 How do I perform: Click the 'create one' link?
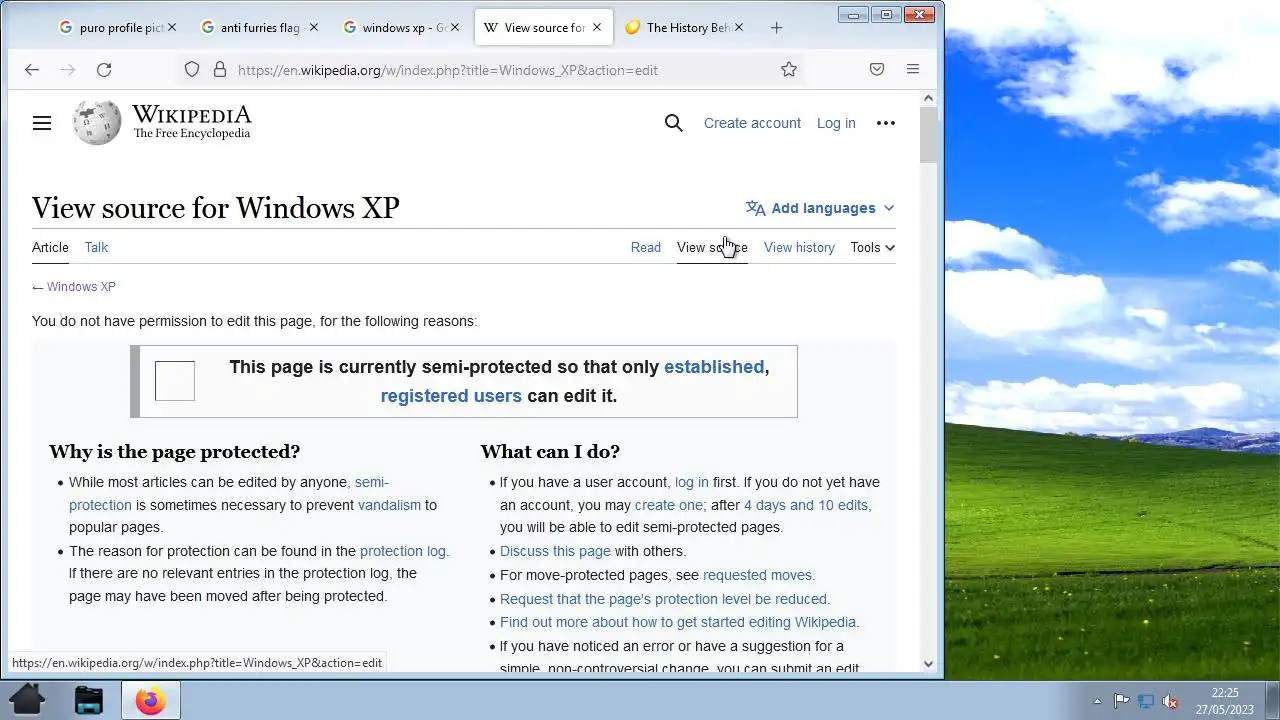point(669,505)
